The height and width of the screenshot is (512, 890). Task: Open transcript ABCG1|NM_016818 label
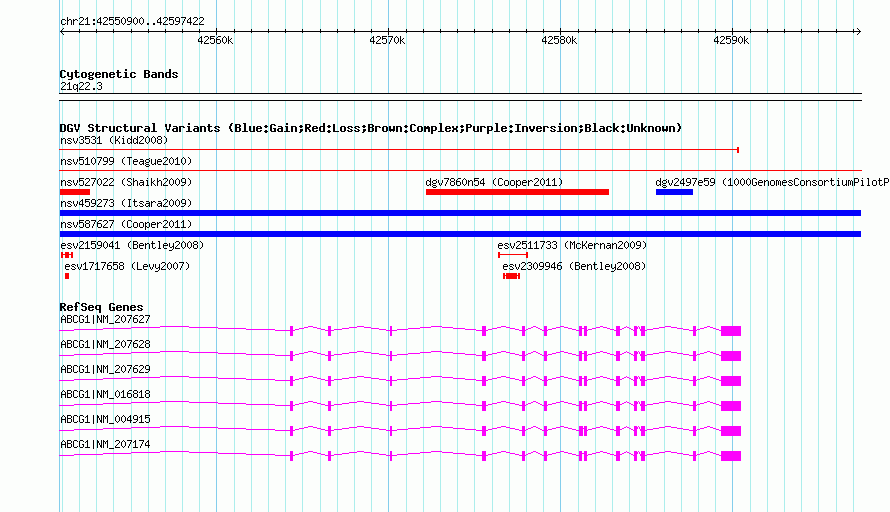click(x=105, y=395)
